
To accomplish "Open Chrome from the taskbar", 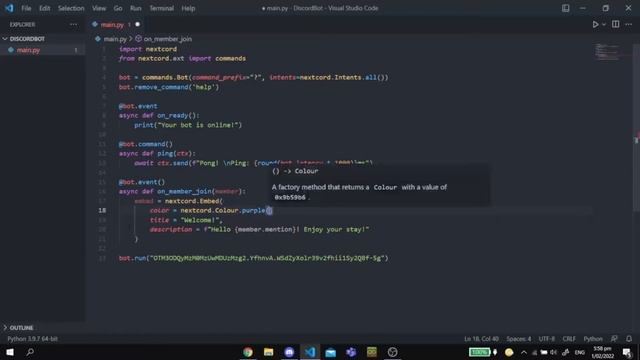I will tap(248, 352).
